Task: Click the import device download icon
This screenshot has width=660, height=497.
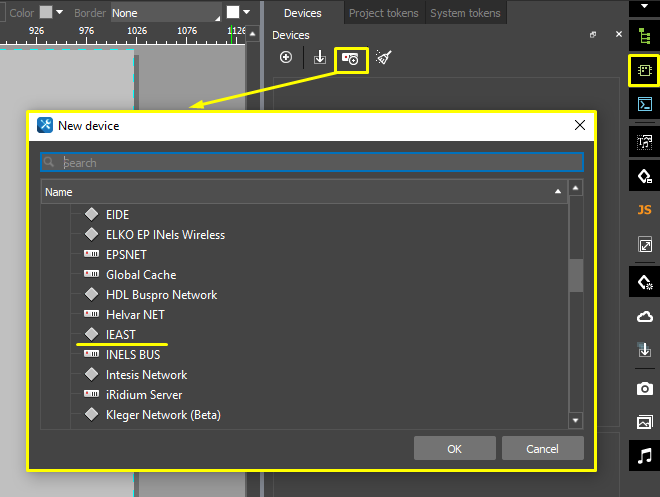Action: (x=320, y=58)
